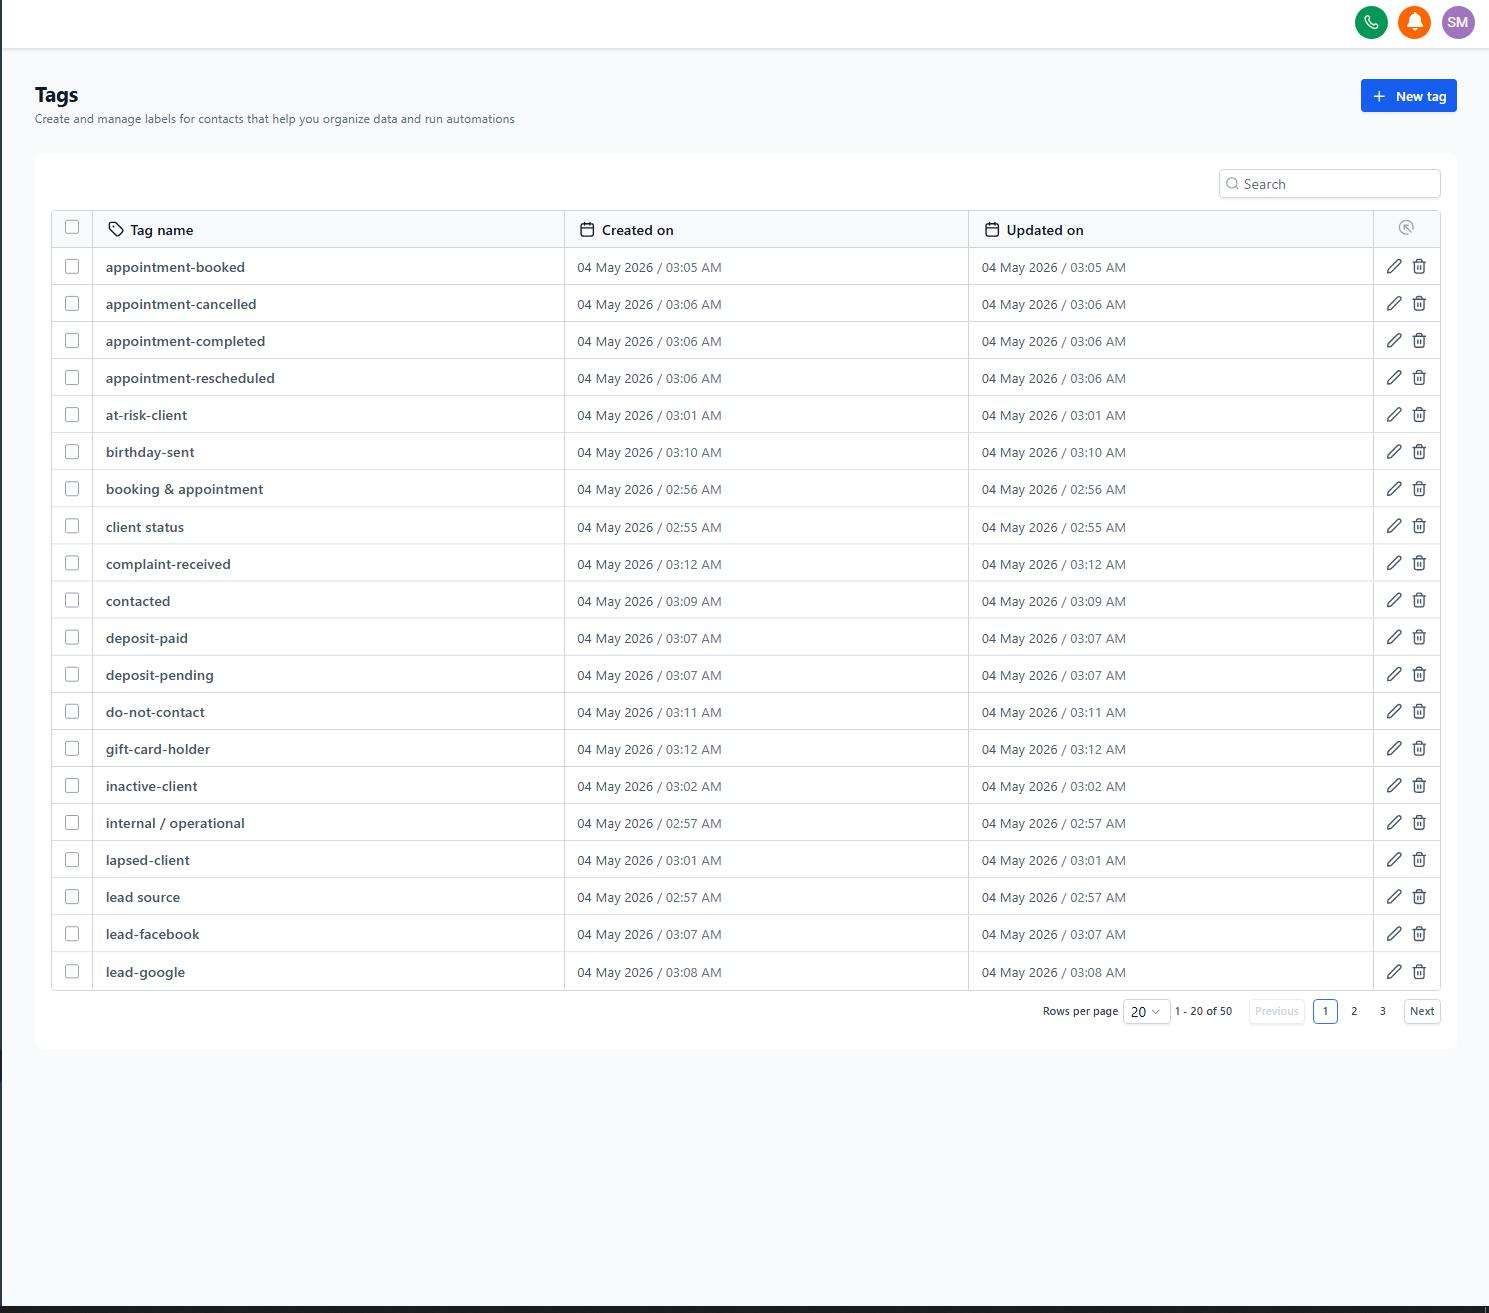Click the inactive-client tag name
The width and height of the screenshot is (1489, 1313).
[152, 786]
